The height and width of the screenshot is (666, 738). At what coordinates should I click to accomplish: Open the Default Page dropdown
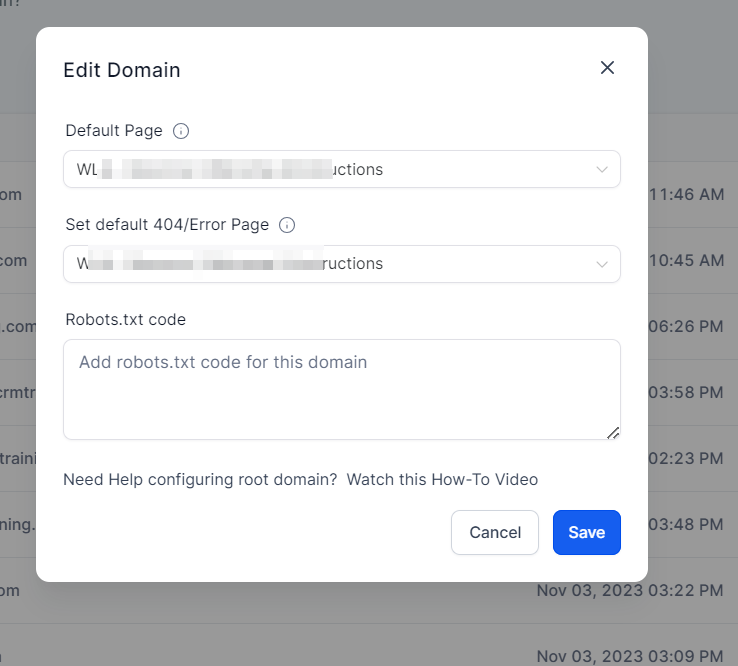pos(342,169)
